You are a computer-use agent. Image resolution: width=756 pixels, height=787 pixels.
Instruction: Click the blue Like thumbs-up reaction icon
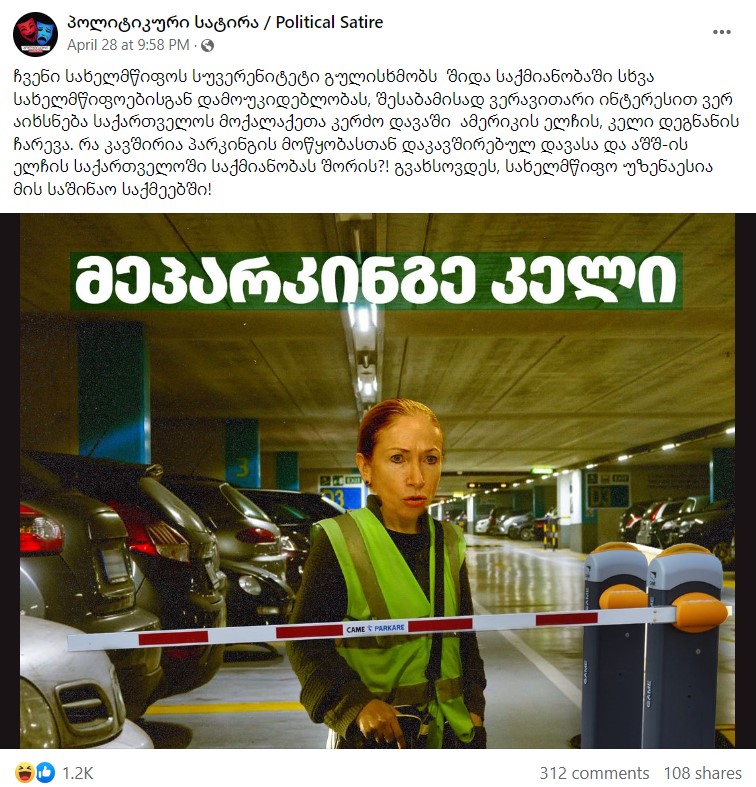click(x=45, y=772)
